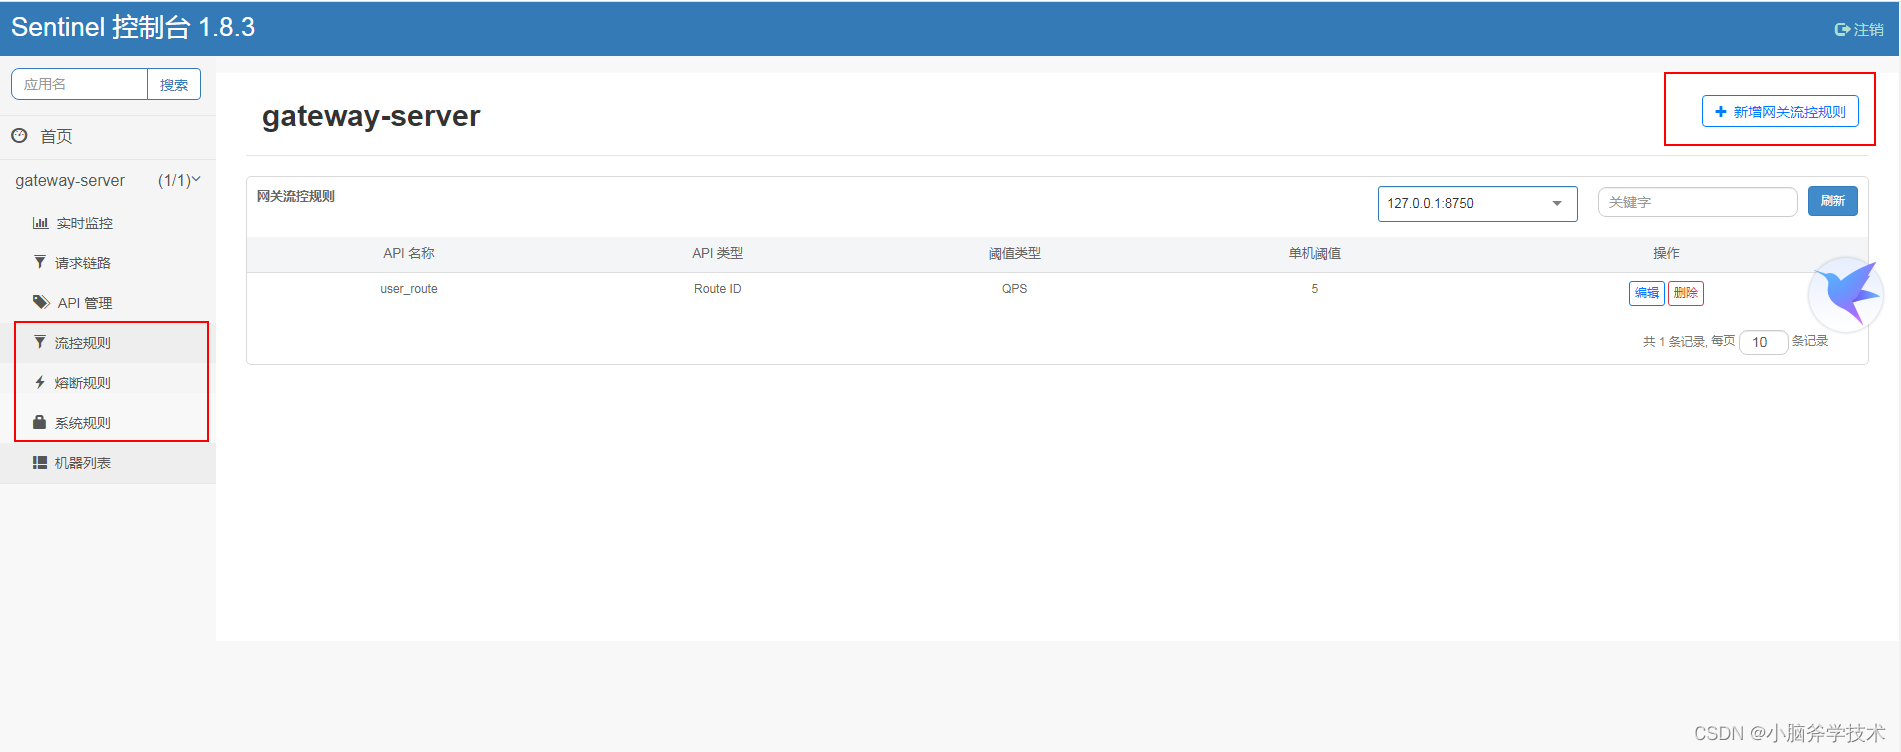Click the floating blue bird icon
The height and width of the screenshot is (752, 1901).
1846,294
